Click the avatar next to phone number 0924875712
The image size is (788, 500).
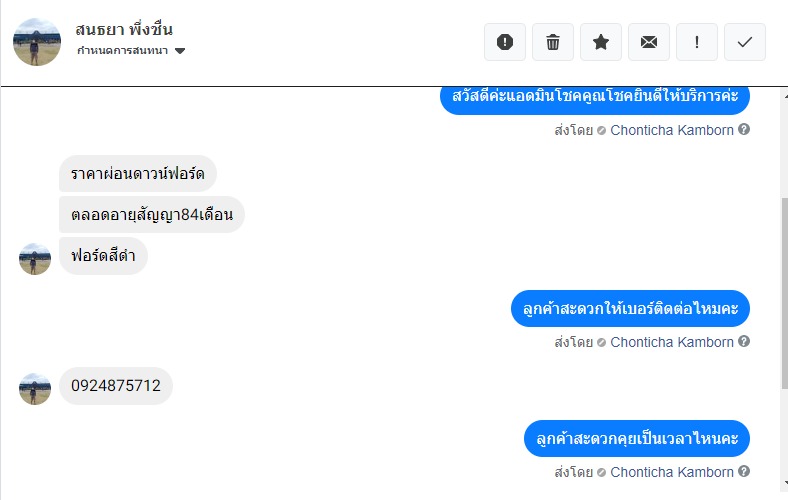tap(35, 389)
